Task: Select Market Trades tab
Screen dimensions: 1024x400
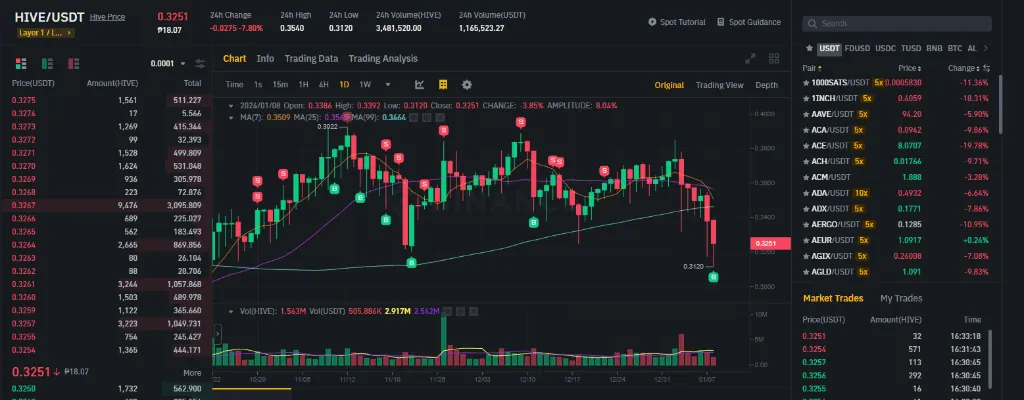Action: [x=833, y=299]
